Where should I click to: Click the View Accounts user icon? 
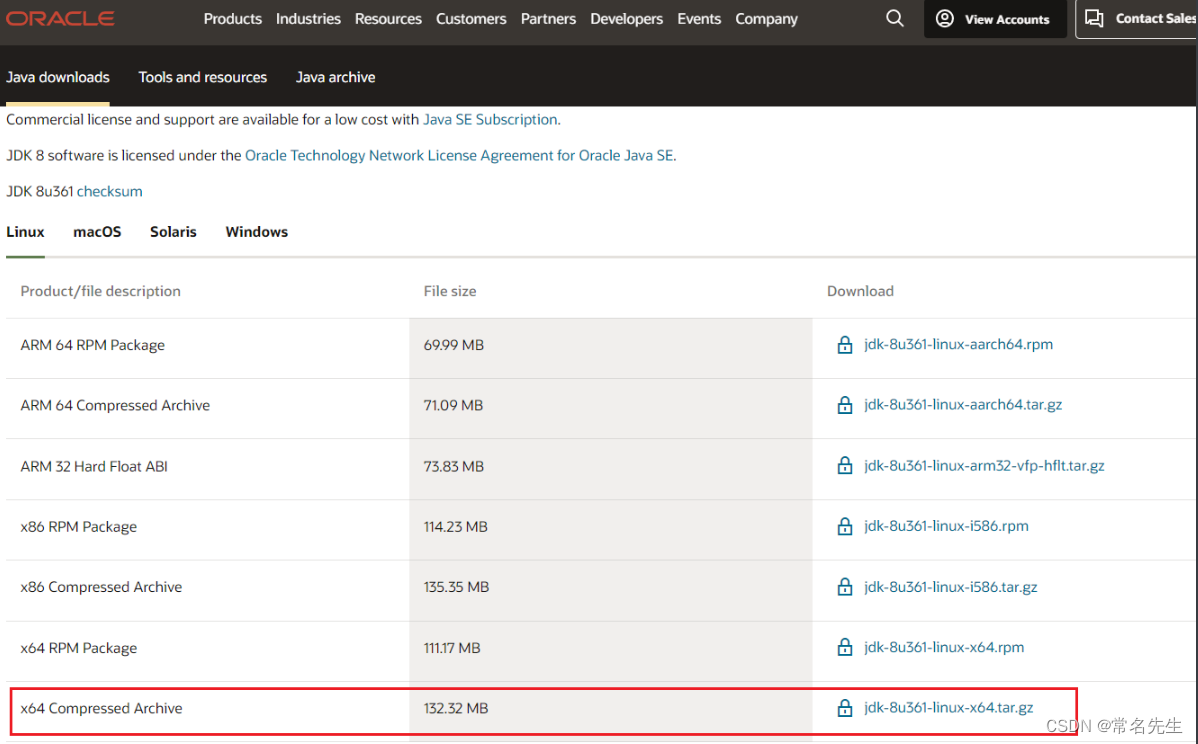(944, 18)
